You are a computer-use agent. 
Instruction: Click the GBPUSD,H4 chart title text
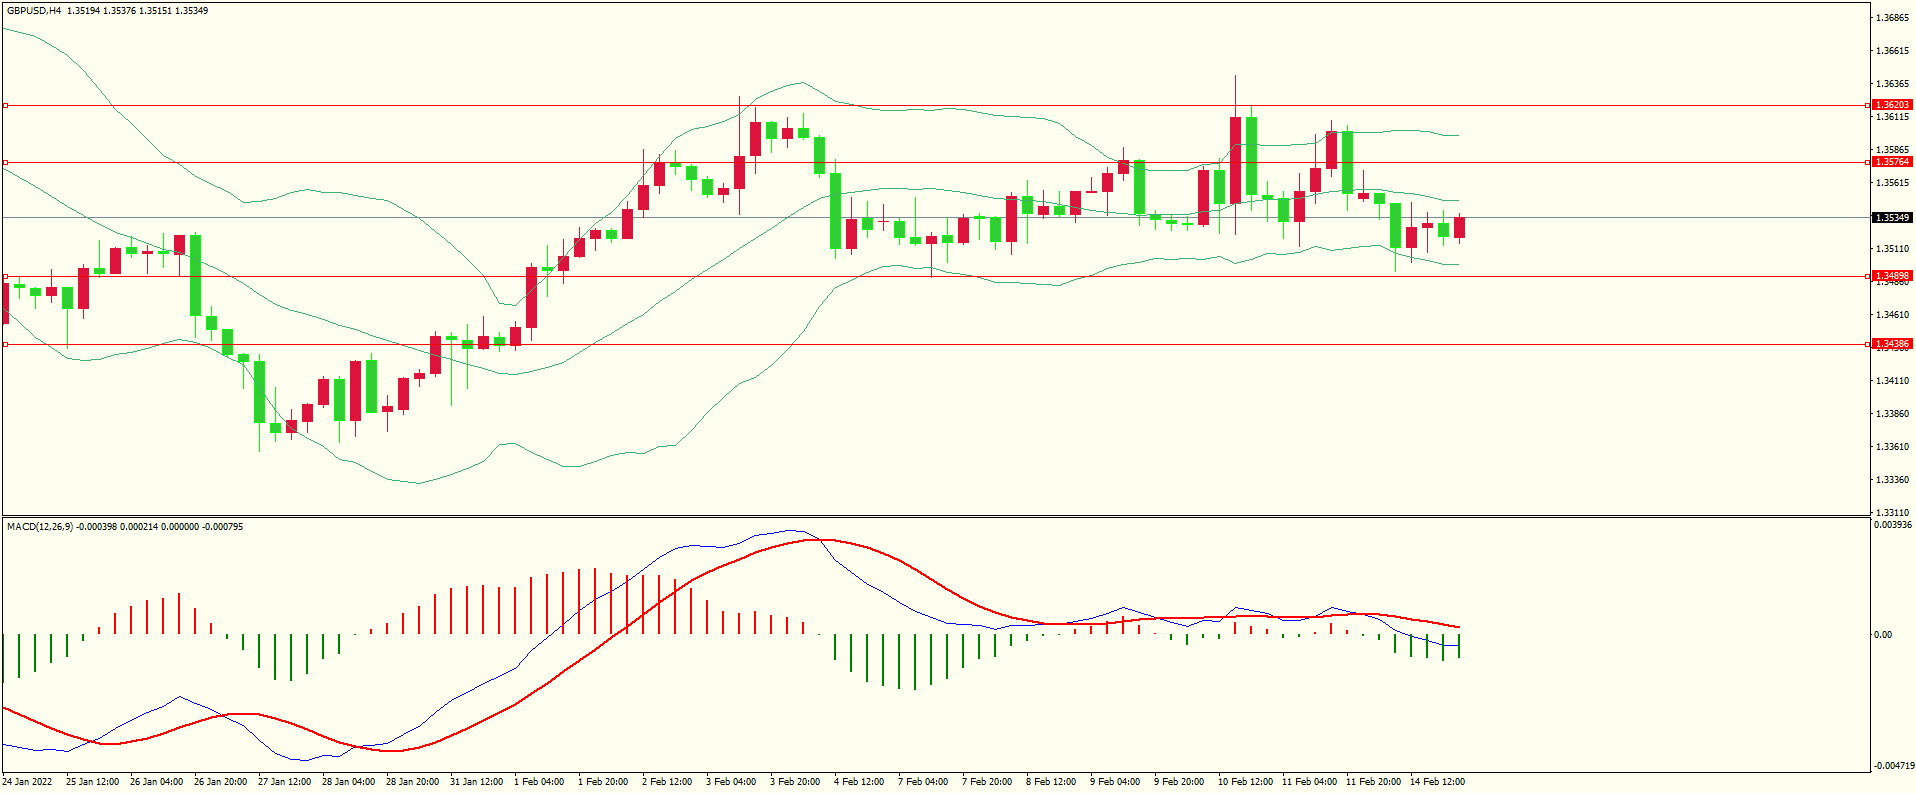(33, 11)
